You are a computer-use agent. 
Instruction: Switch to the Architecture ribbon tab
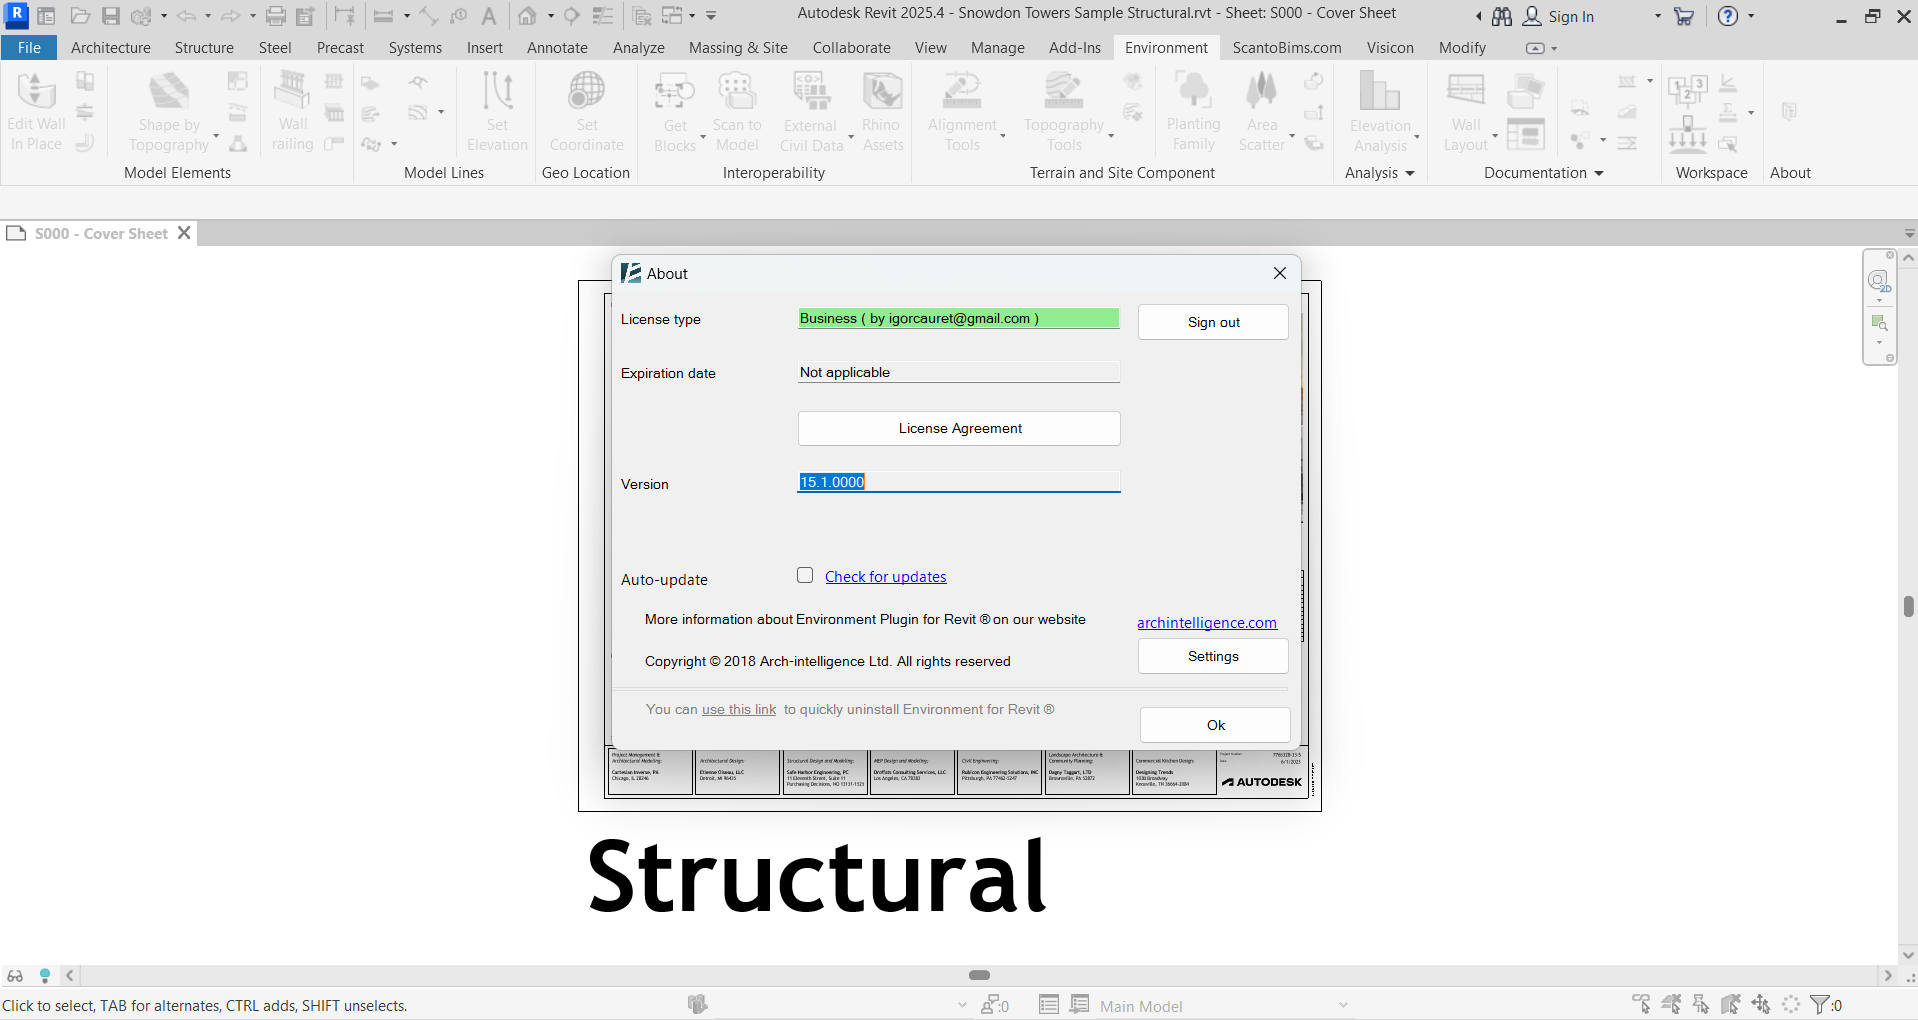[111, 47]
